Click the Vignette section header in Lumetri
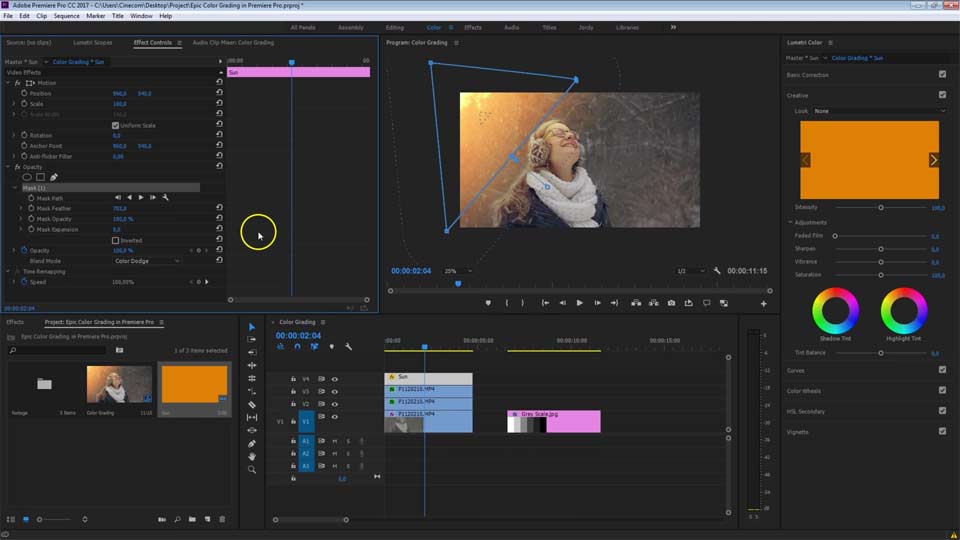 pyautogui.click(x=797, y=432)
